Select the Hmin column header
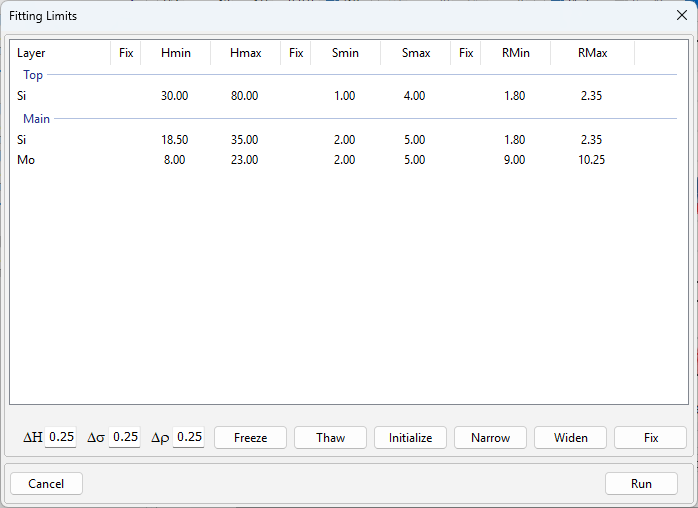This screenshot has height=508, width=698. click(x=176, y=53)
